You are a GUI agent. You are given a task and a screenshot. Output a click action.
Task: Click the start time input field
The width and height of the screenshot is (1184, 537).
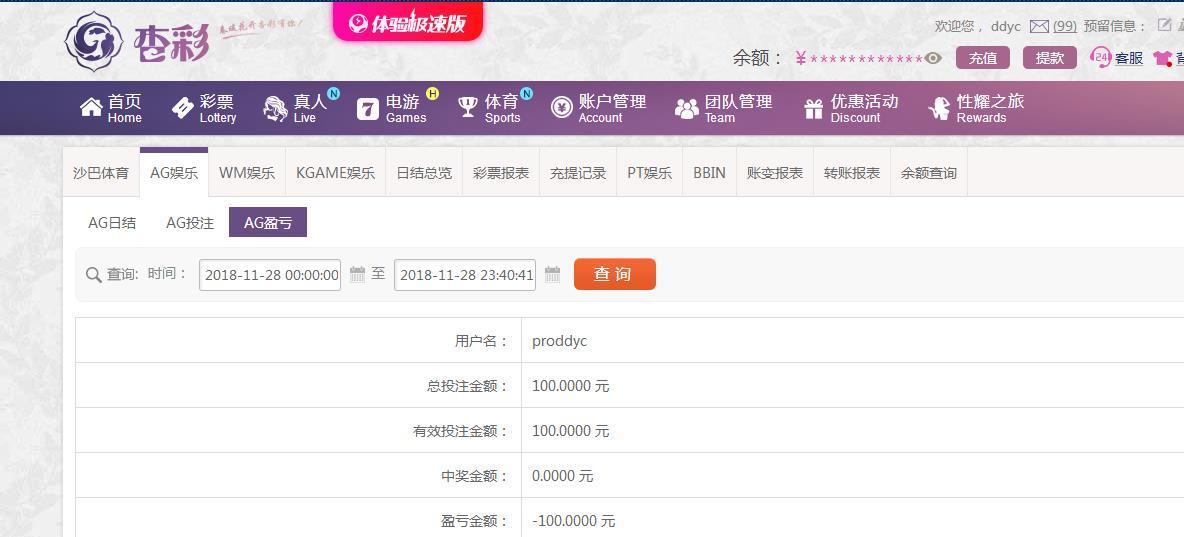(x=270, y=275)
